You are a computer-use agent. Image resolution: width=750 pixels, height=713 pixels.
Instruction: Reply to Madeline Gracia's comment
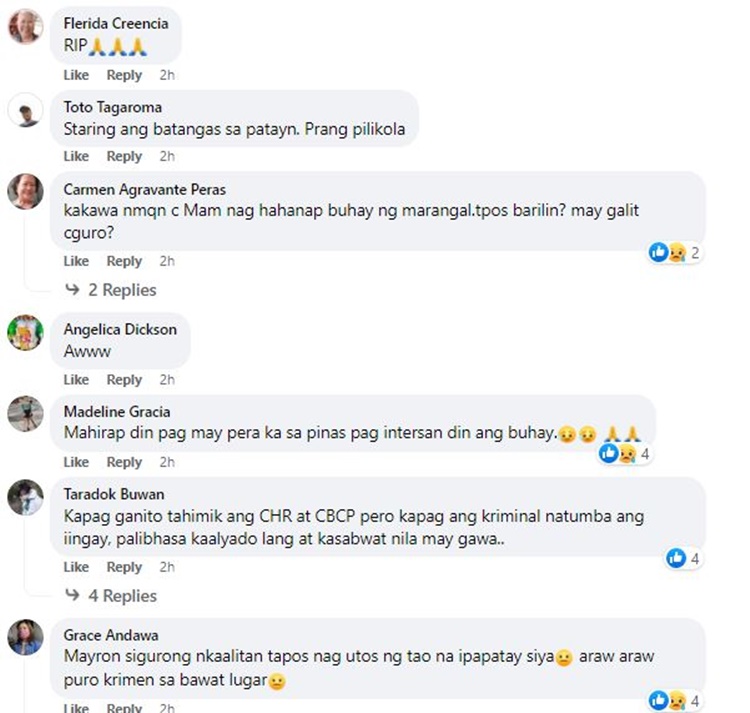(124, 462)
